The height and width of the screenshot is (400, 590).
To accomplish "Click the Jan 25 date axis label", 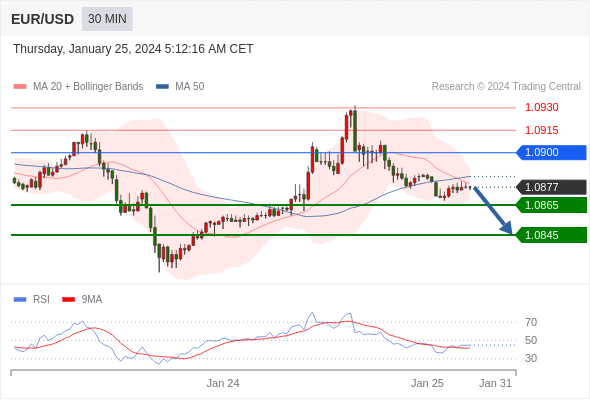I will point(427,383).
